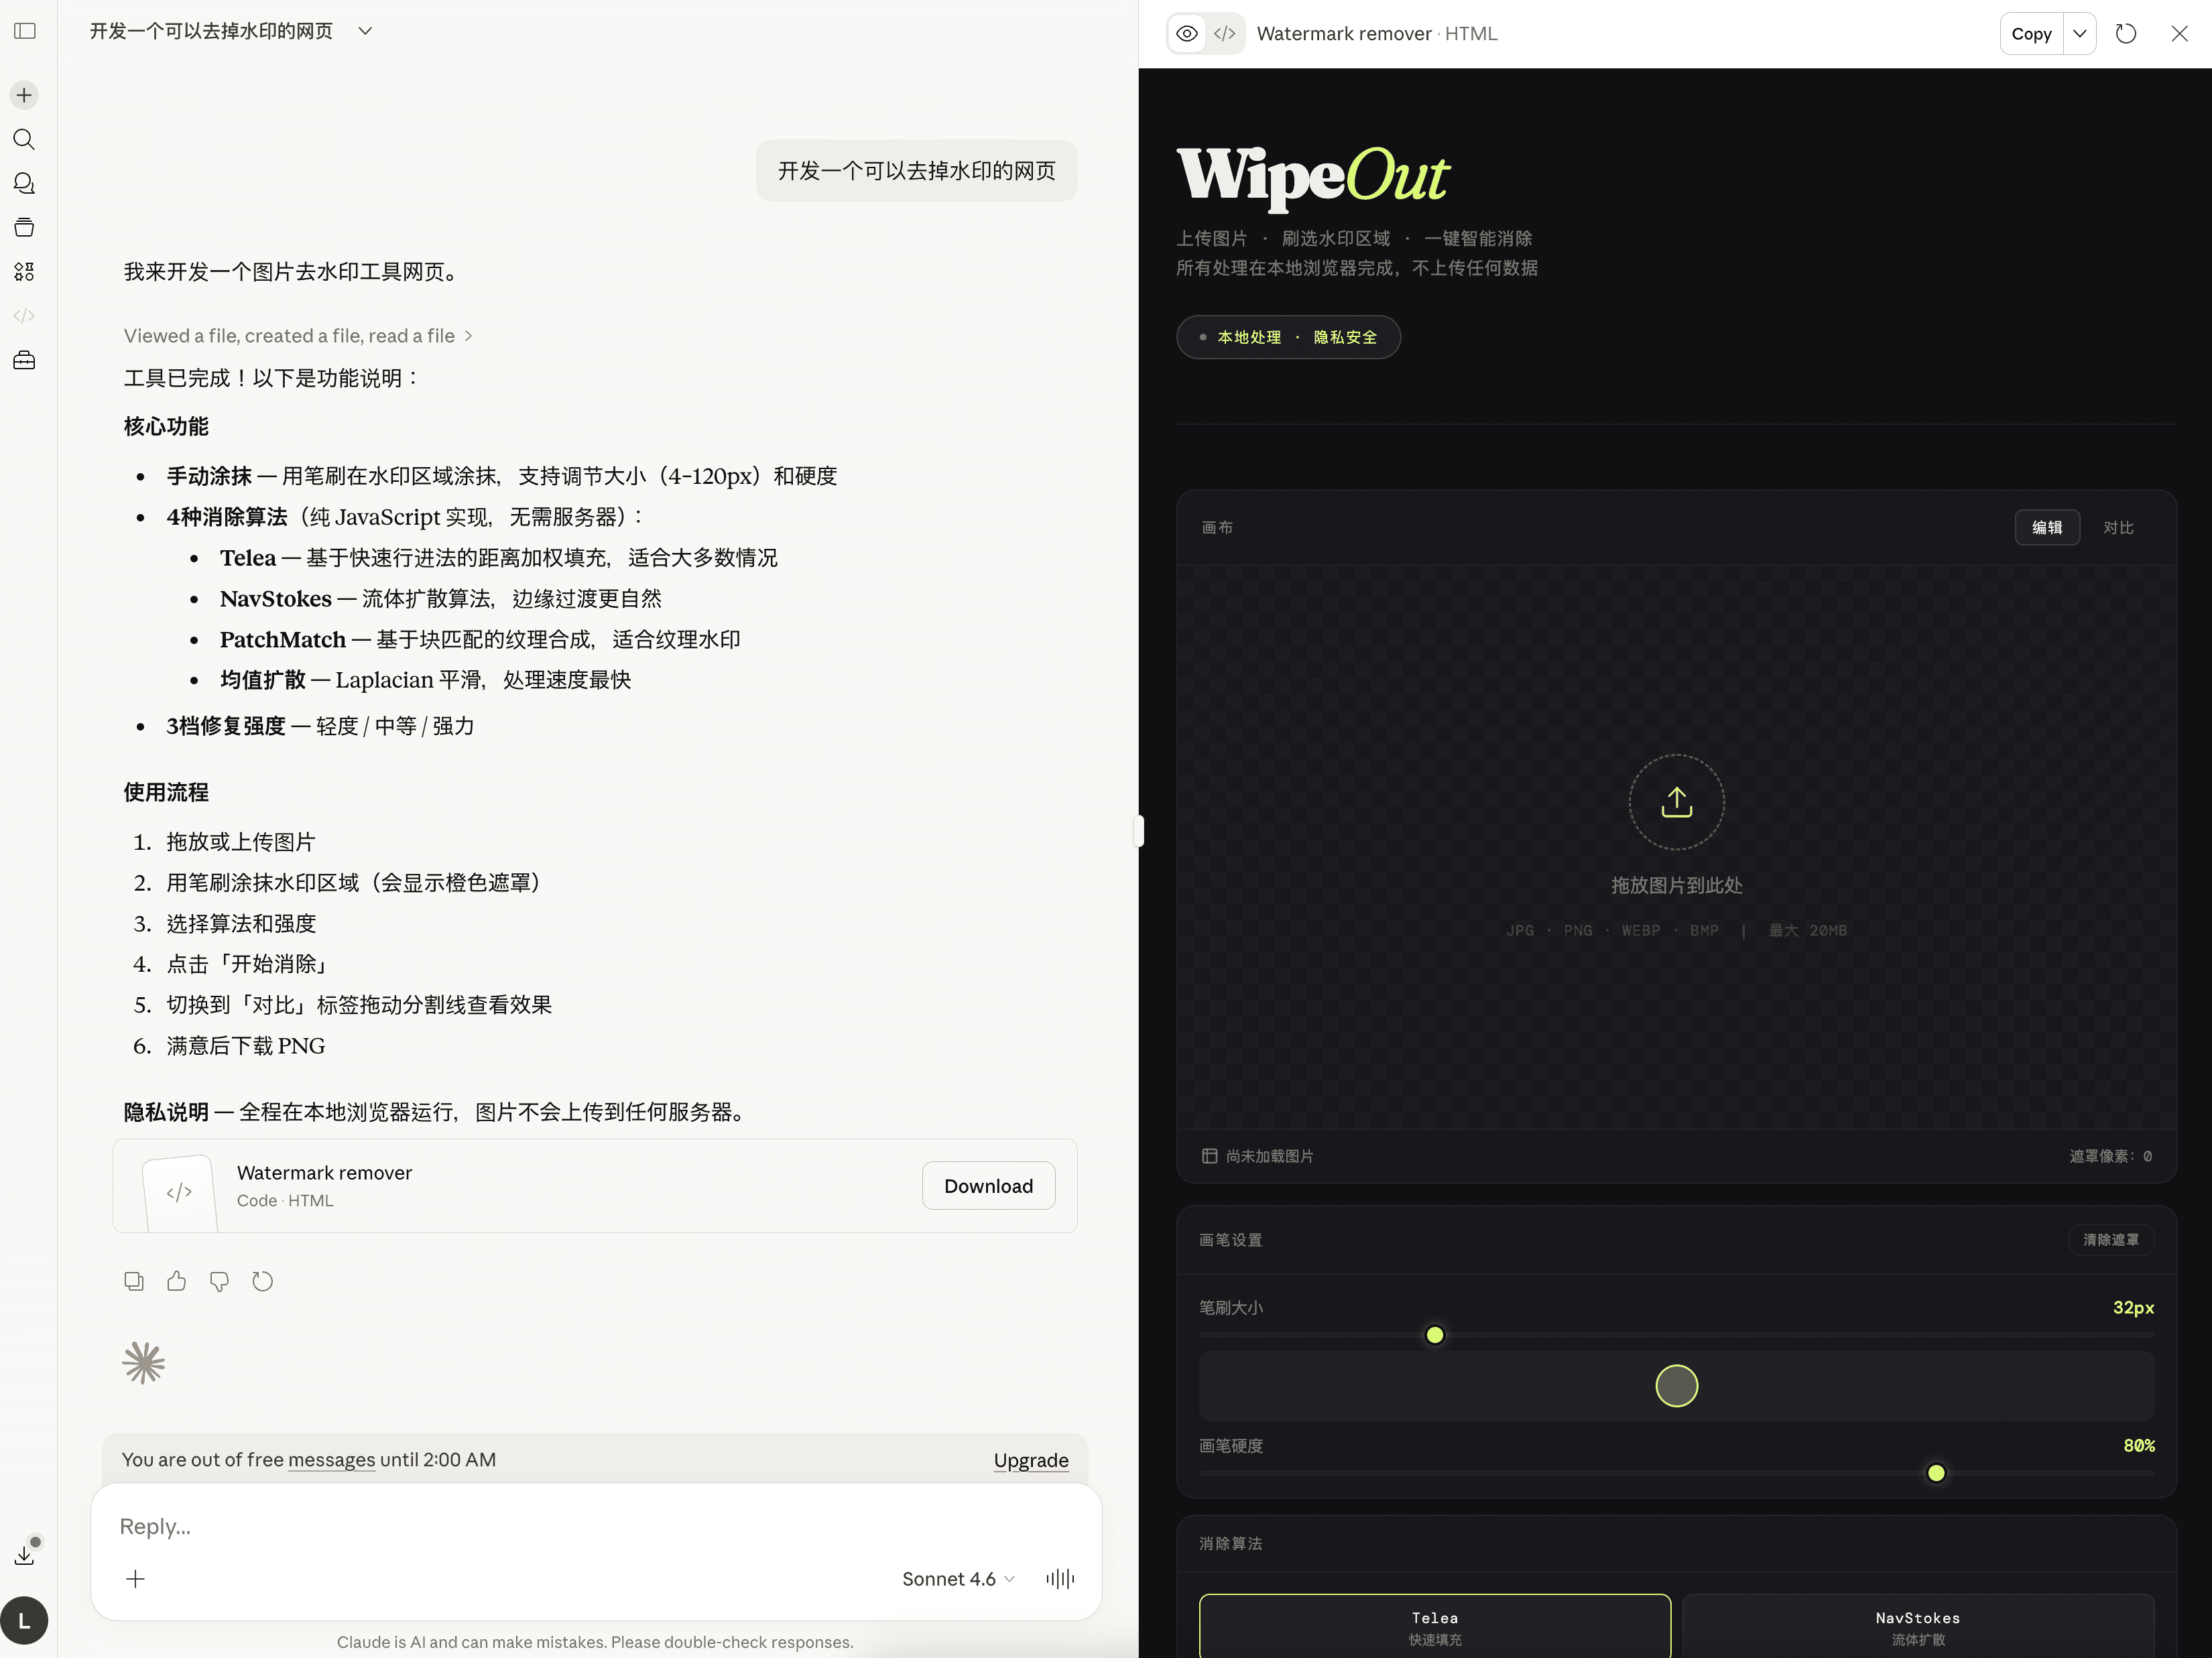Expand the Copy button dropdown arrow

(2079, 33)
